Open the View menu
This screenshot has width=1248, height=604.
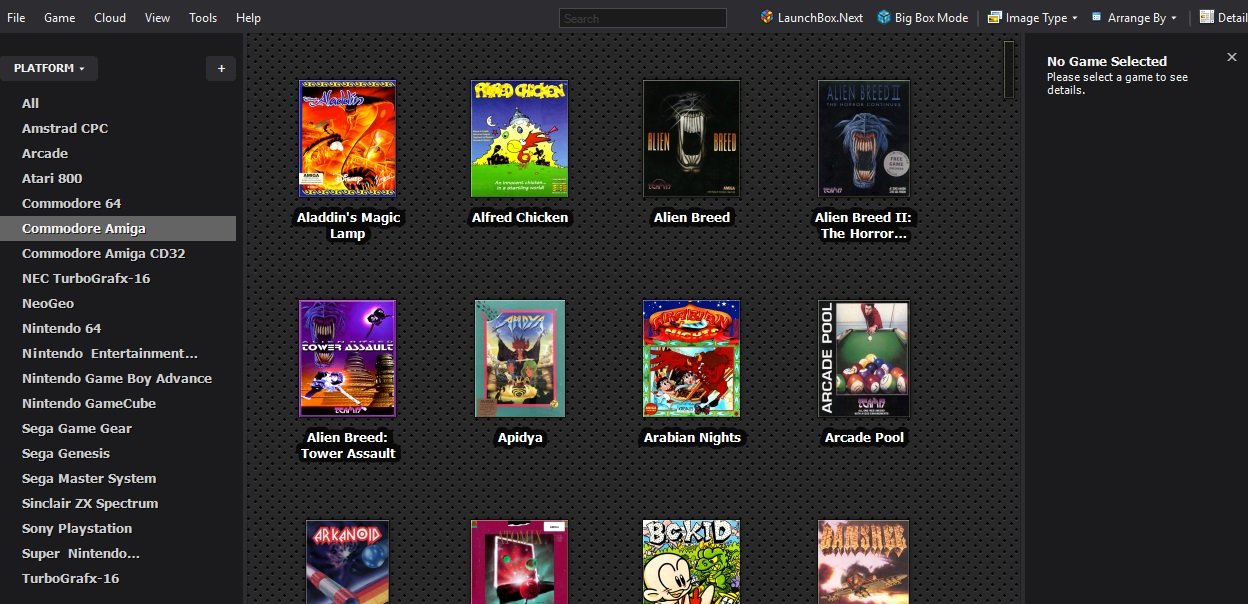click(x=157, y=18)
